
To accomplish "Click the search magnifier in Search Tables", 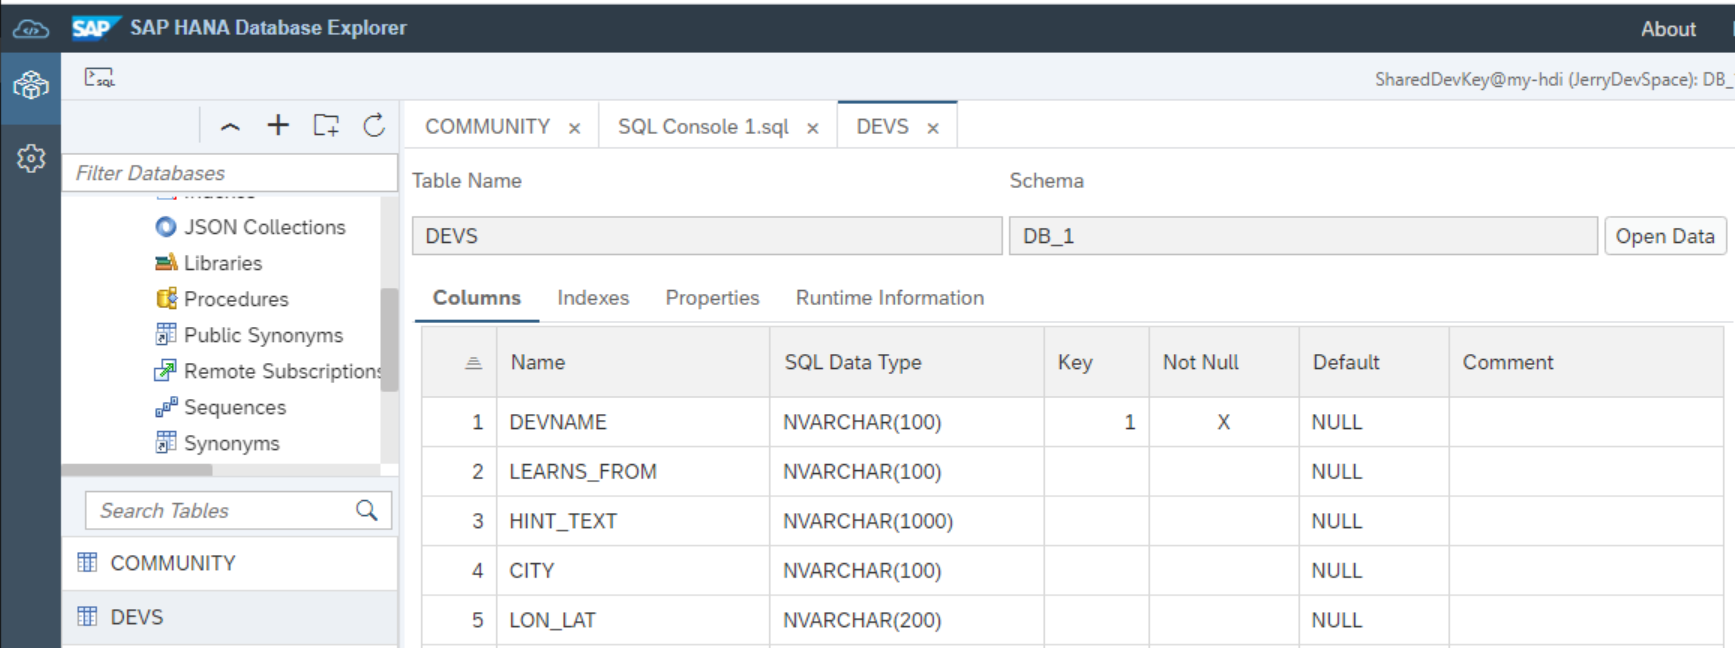I will 367,511.
